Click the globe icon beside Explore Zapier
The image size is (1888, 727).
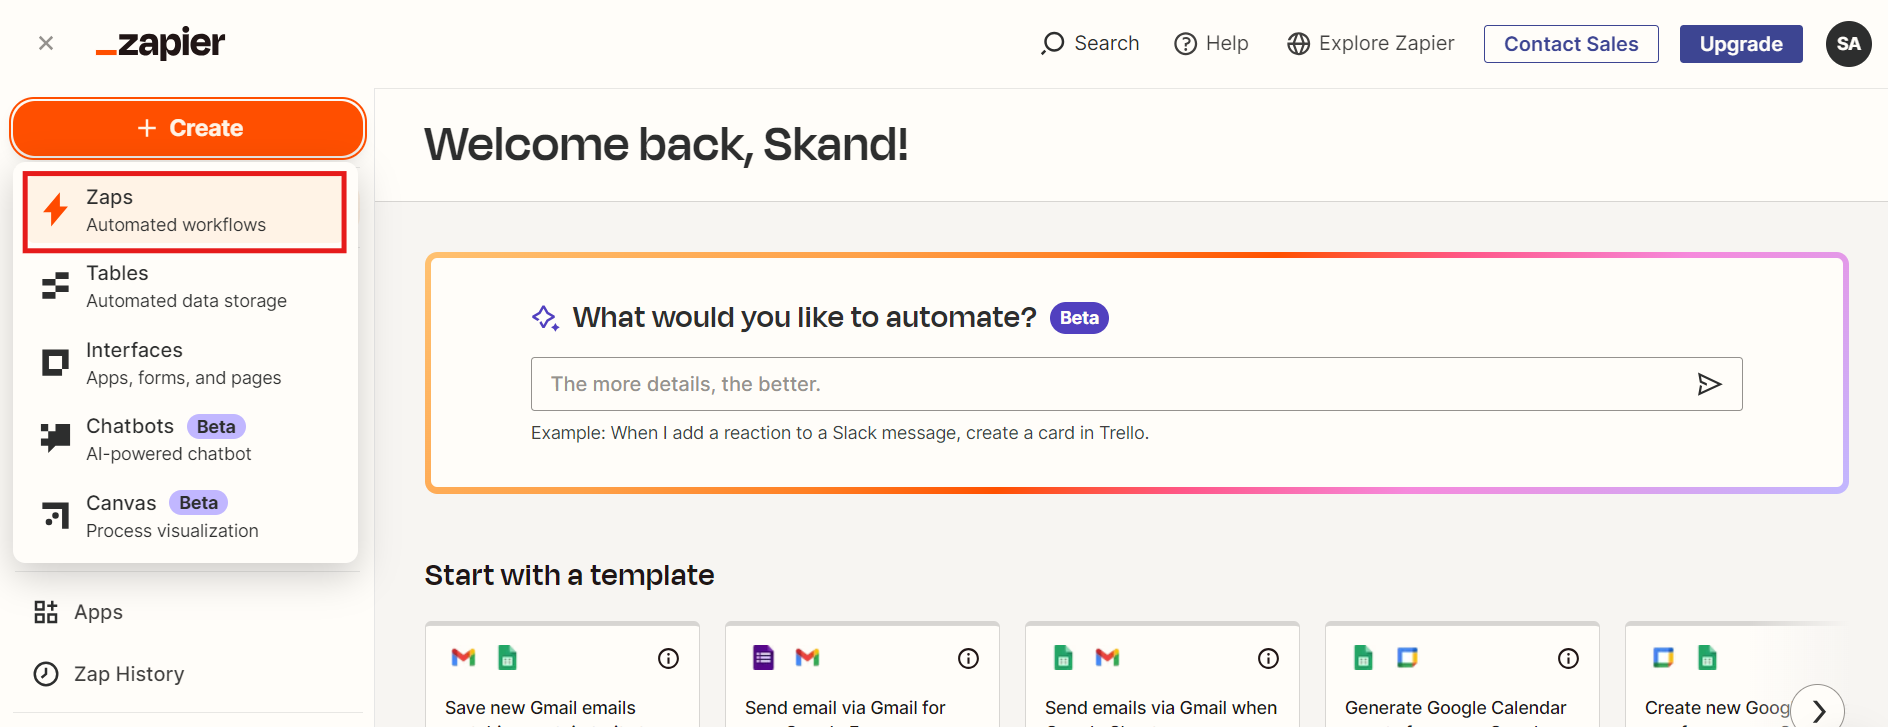click(x=1298, y=44)
